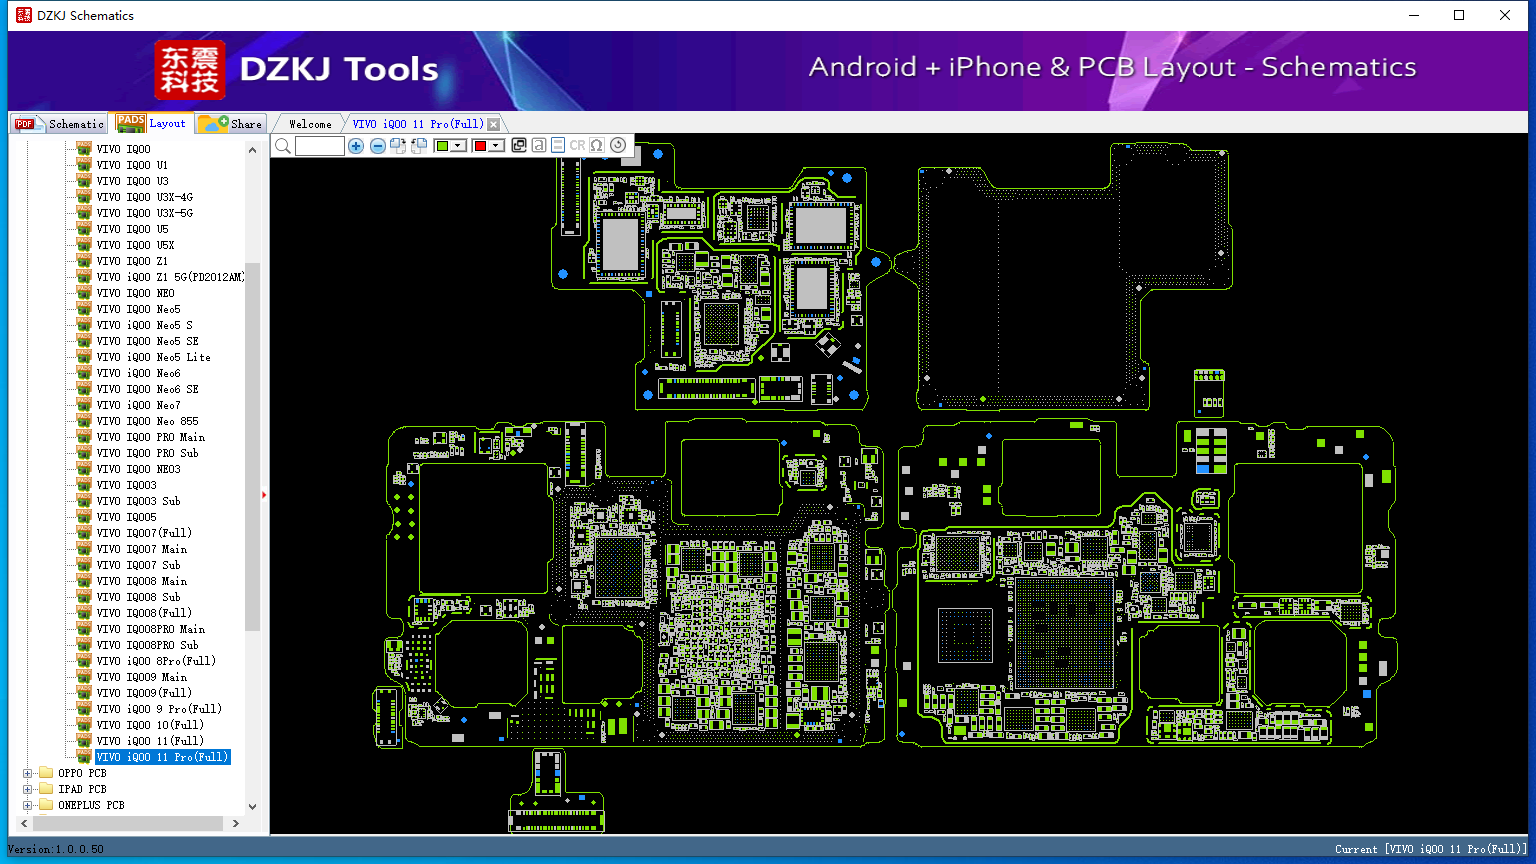Click the OPPO PCB folder icon

(x=46, y=773)
